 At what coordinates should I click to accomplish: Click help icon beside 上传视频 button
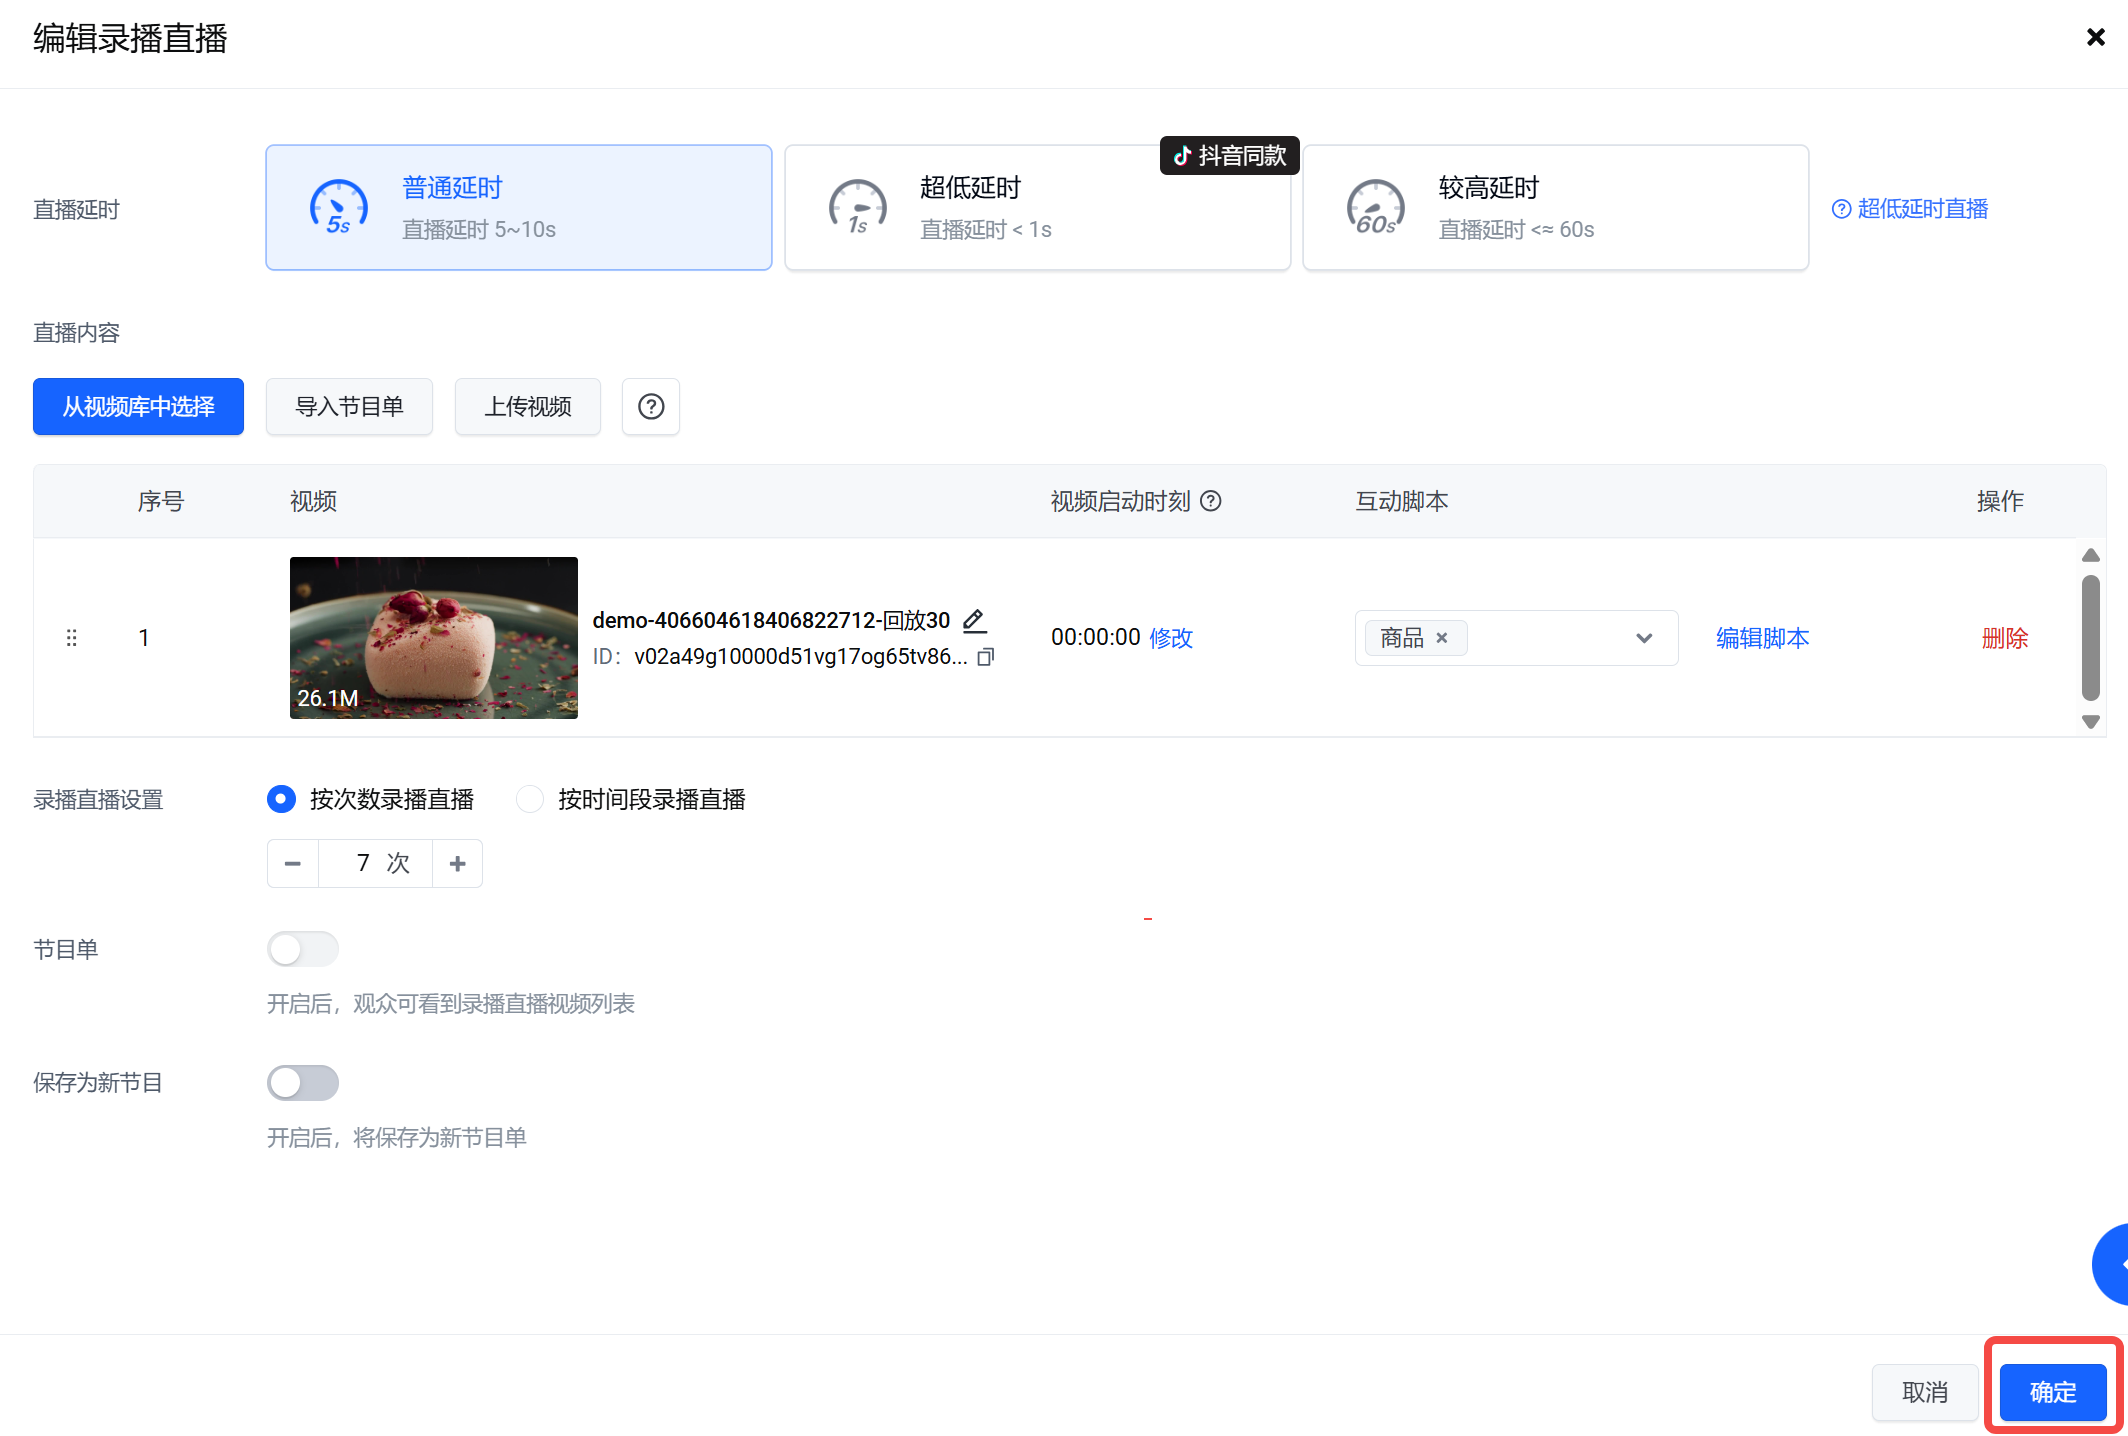pos(651,407)
